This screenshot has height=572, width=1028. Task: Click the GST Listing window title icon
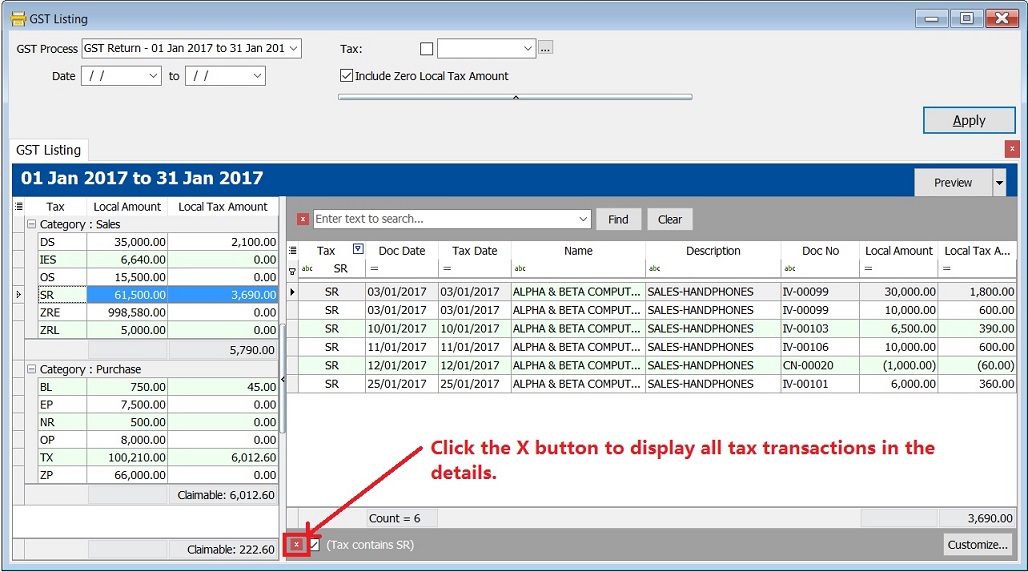[x=18, y=18]
